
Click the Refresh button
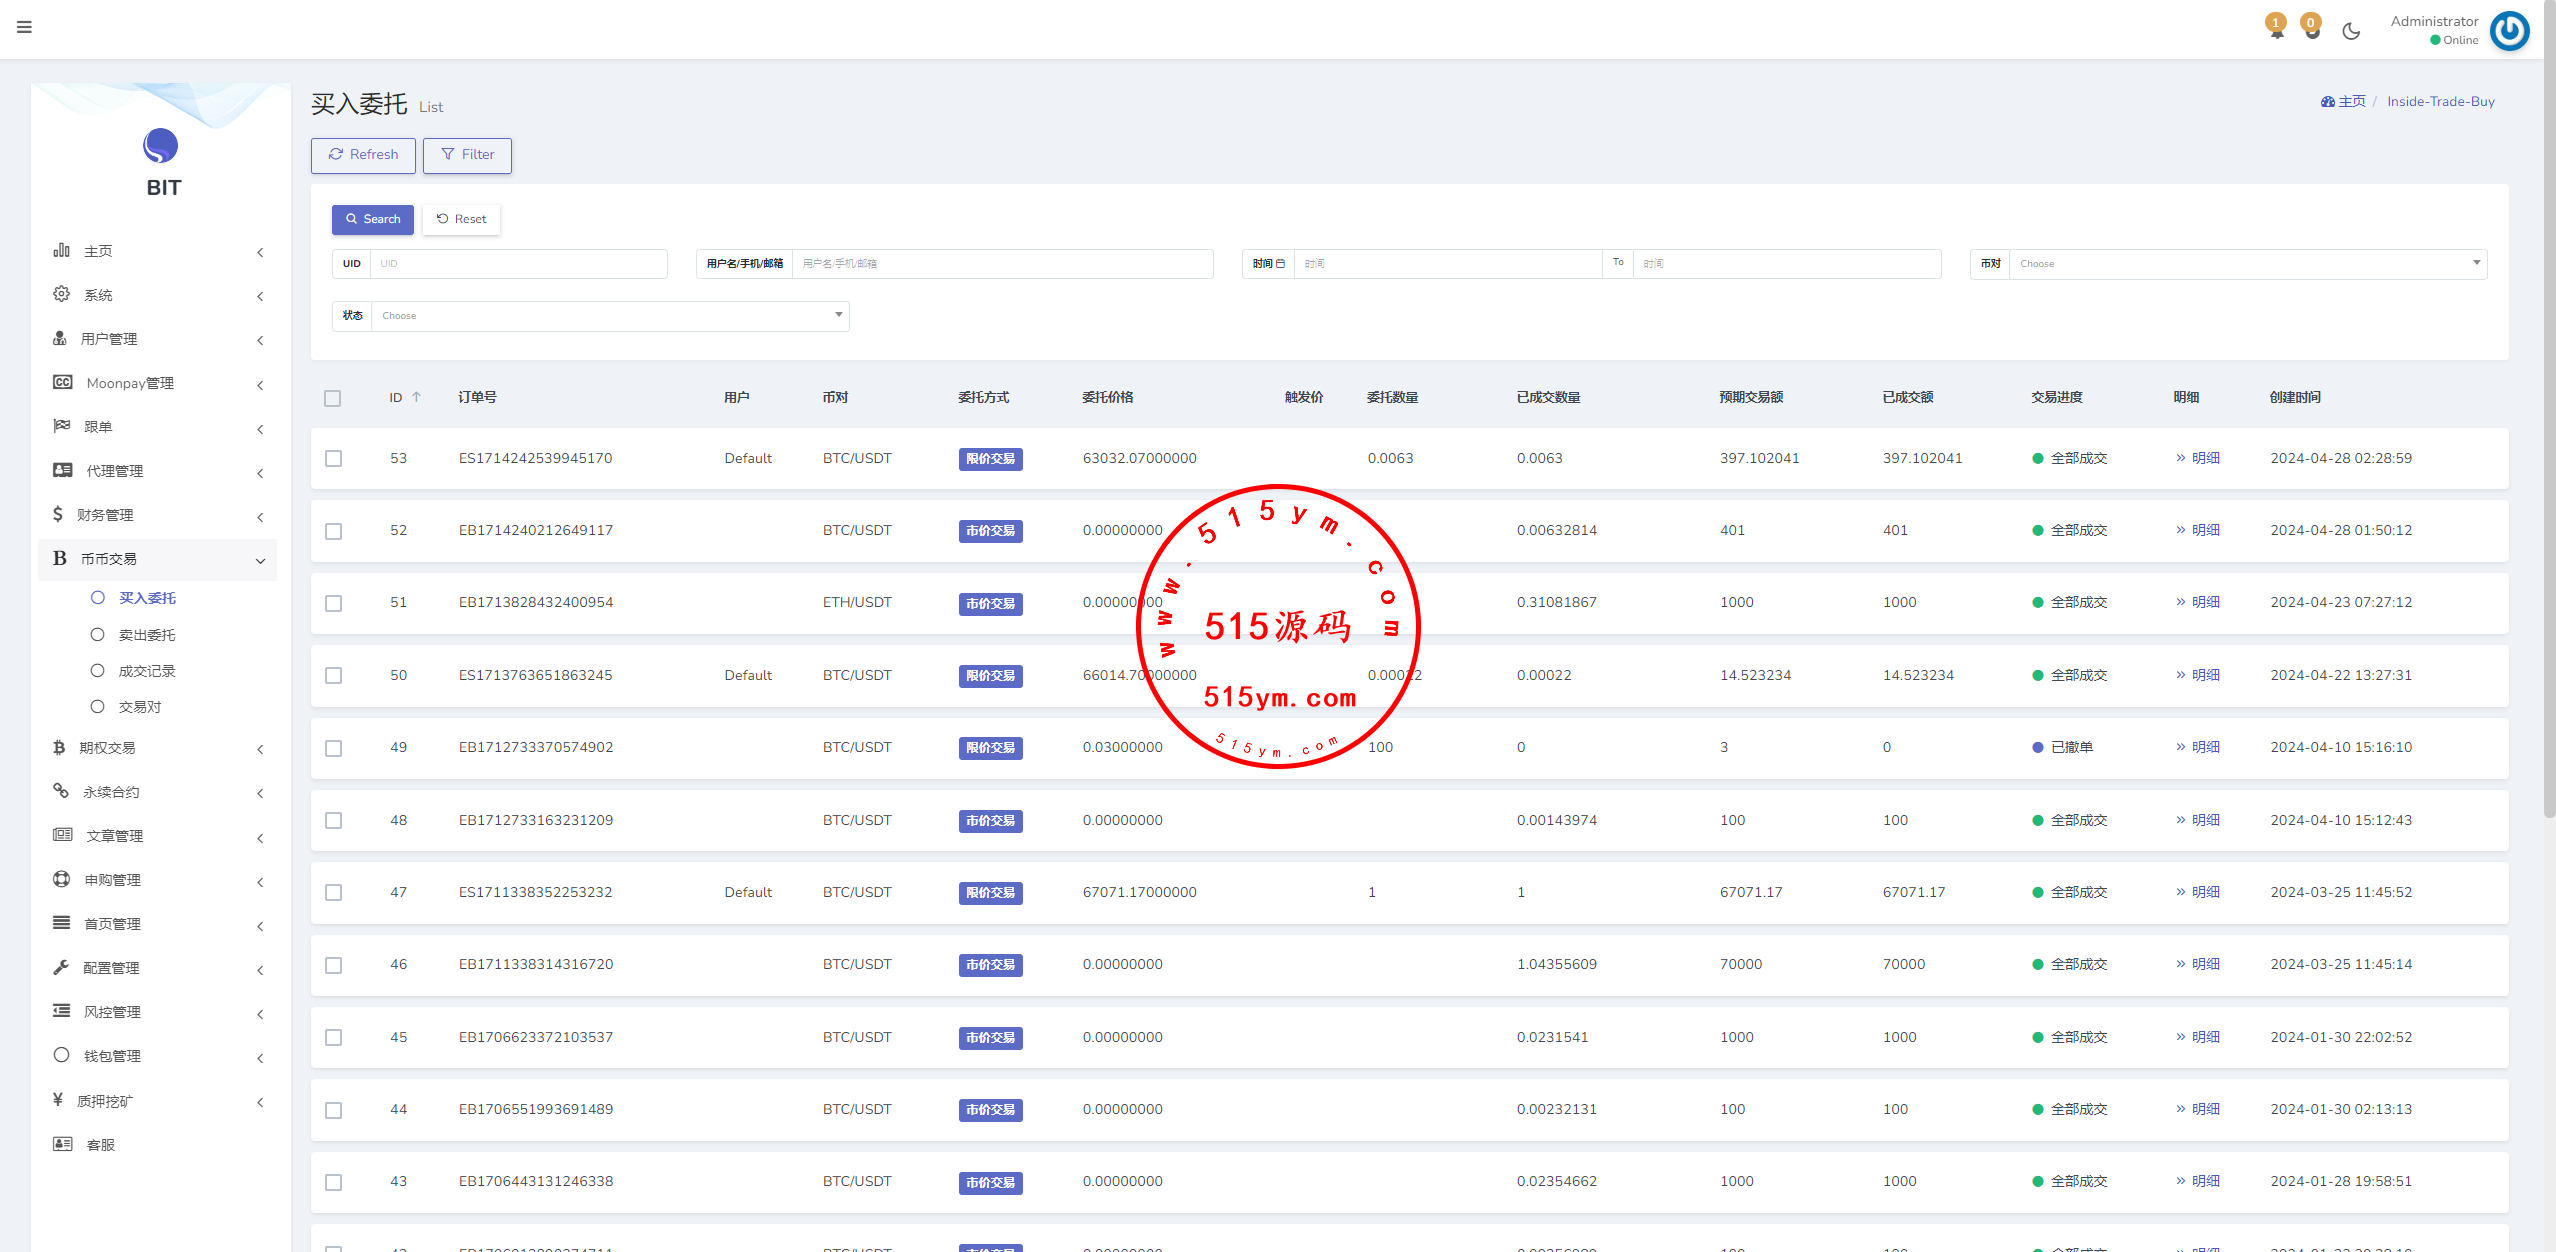coord(363,155)
